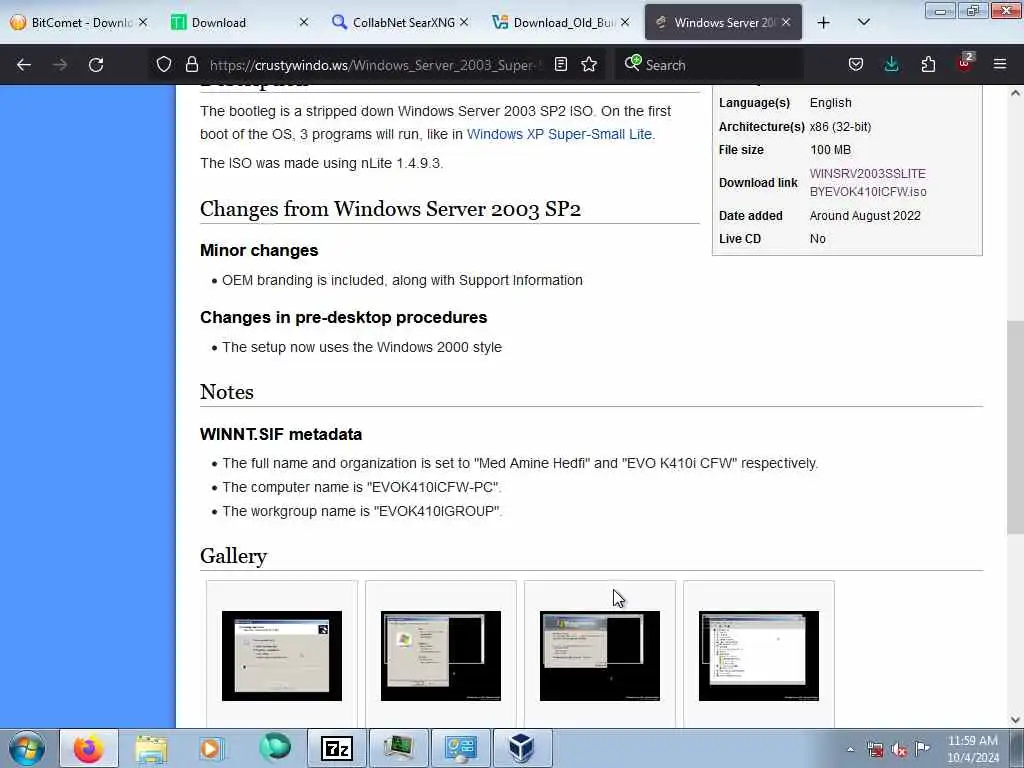
Task: Click the 'Minor changes' subheading
Action: (259, 251)
